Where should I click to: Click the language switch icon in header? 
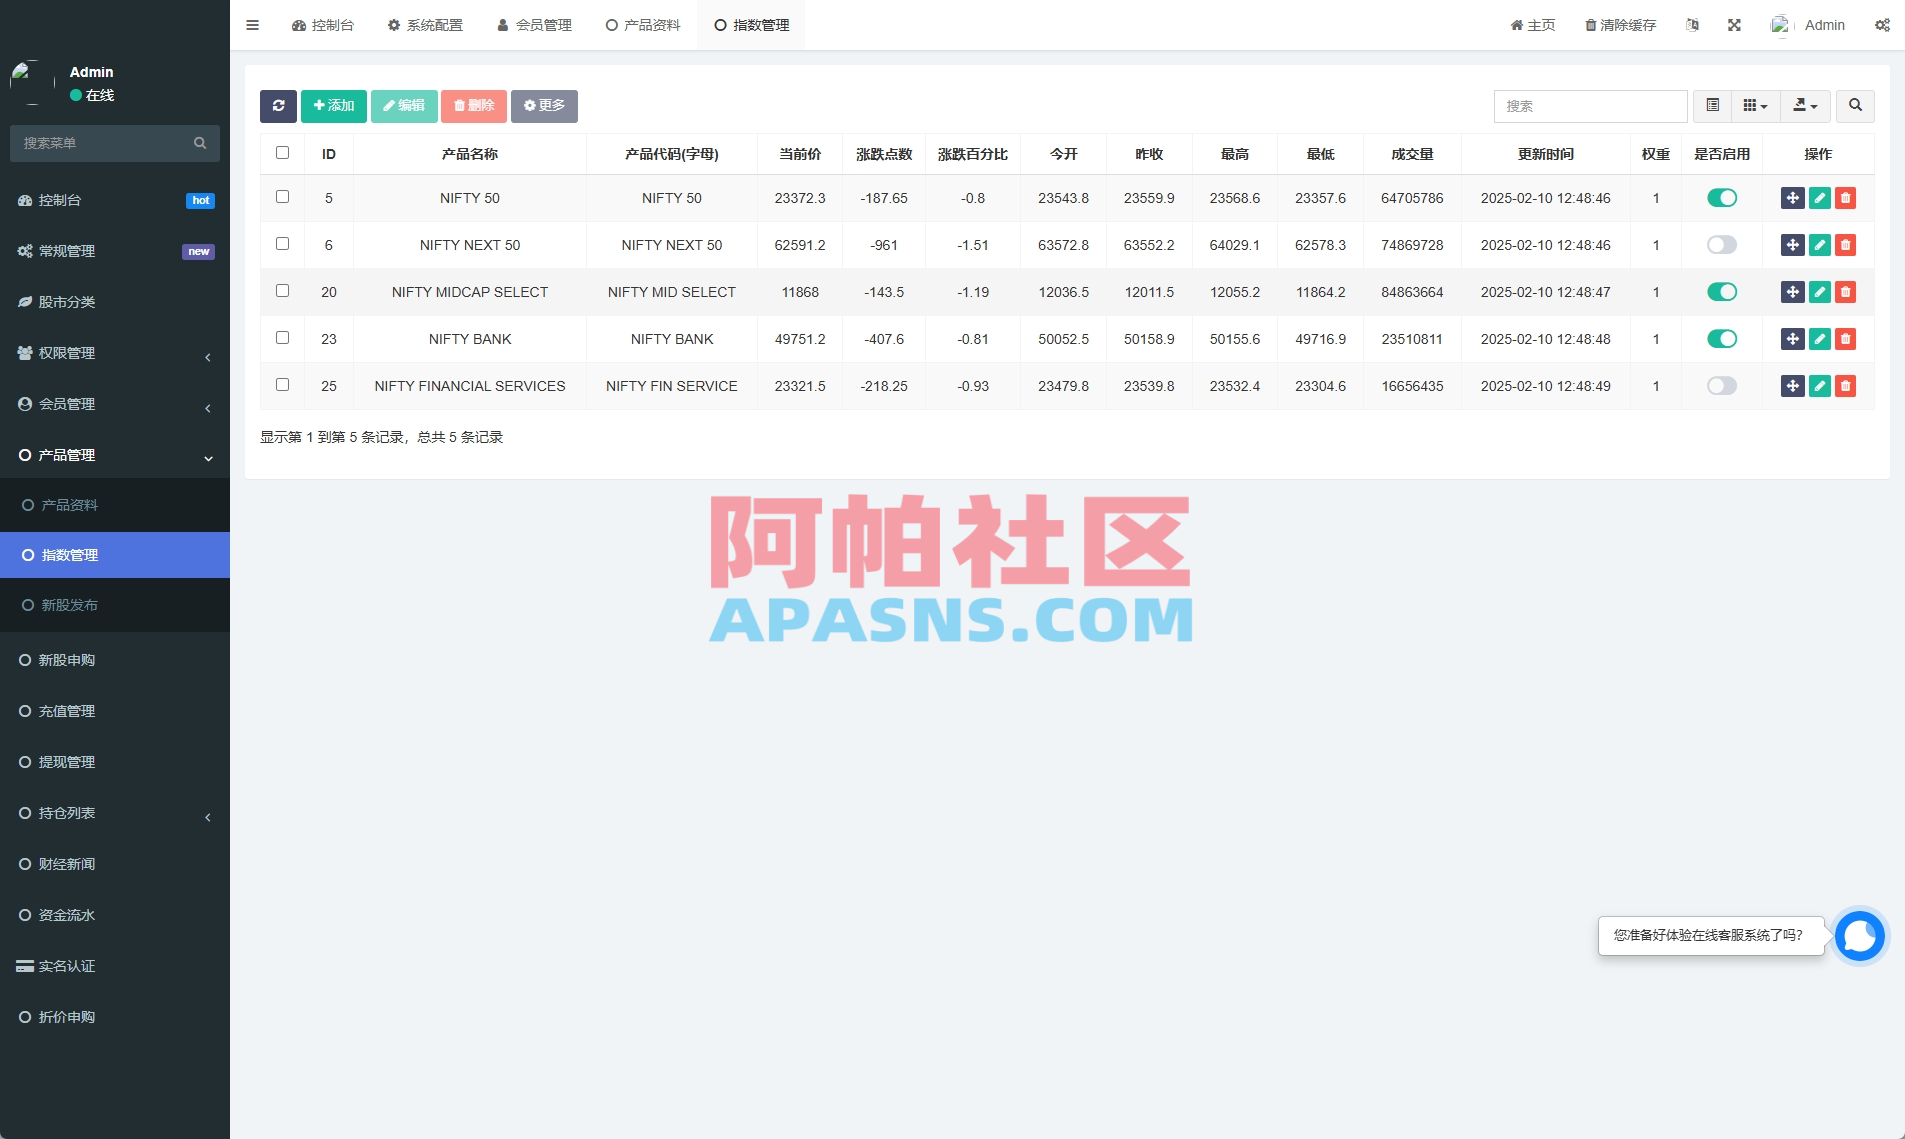pos(1692,25)
